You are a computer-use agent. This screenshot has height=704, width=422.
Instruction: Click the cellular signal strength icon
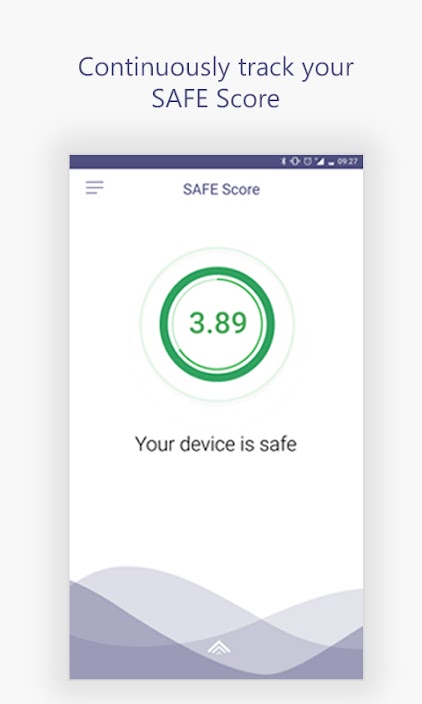(x=319, y=161)
